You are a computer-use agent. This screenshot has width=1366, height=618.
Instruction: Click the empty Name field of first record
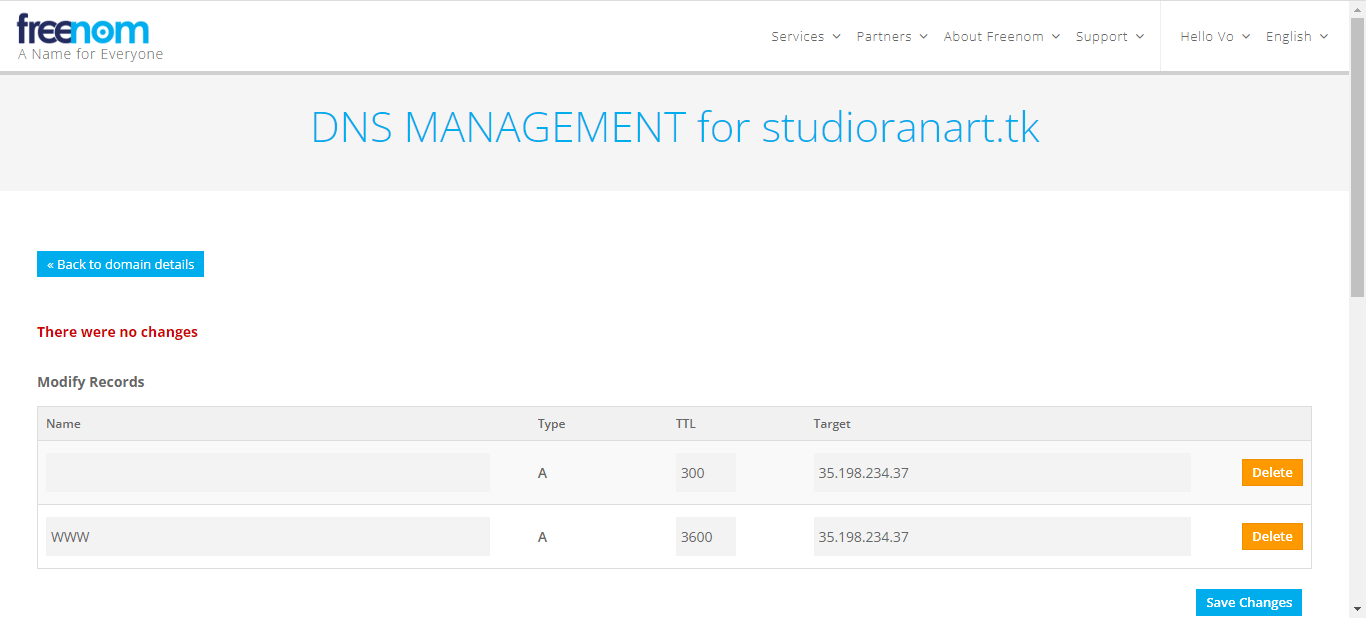268,473
